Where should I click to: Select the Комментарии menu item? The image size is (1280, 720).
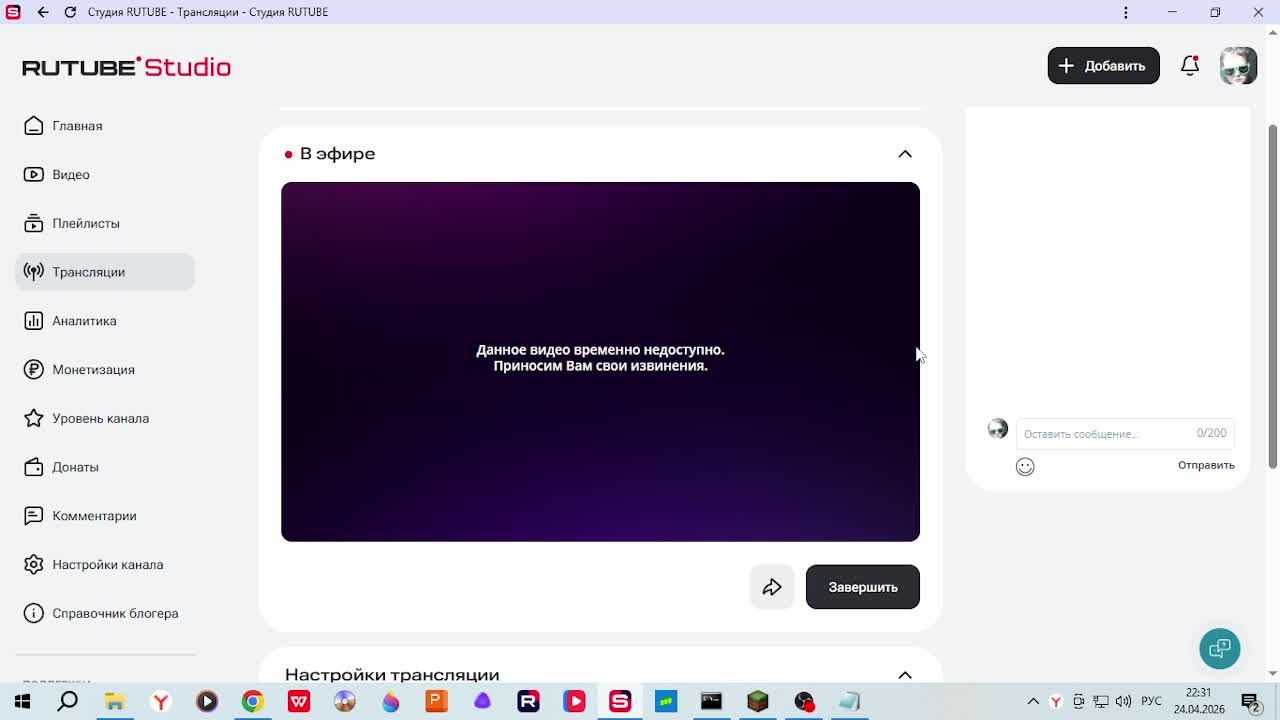tap(94, 516)
